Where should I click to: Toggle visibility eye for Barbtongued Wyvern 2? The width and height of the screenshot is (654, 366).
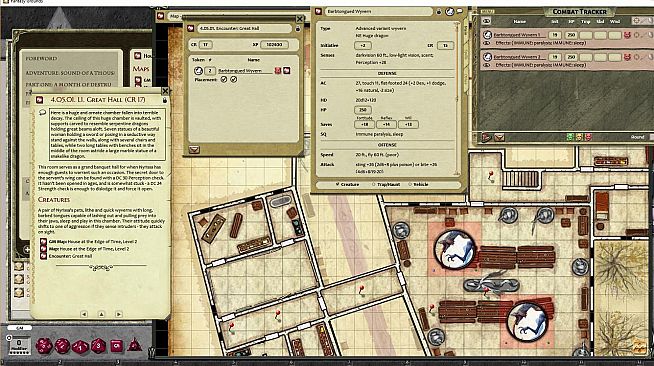pos(487,65)
